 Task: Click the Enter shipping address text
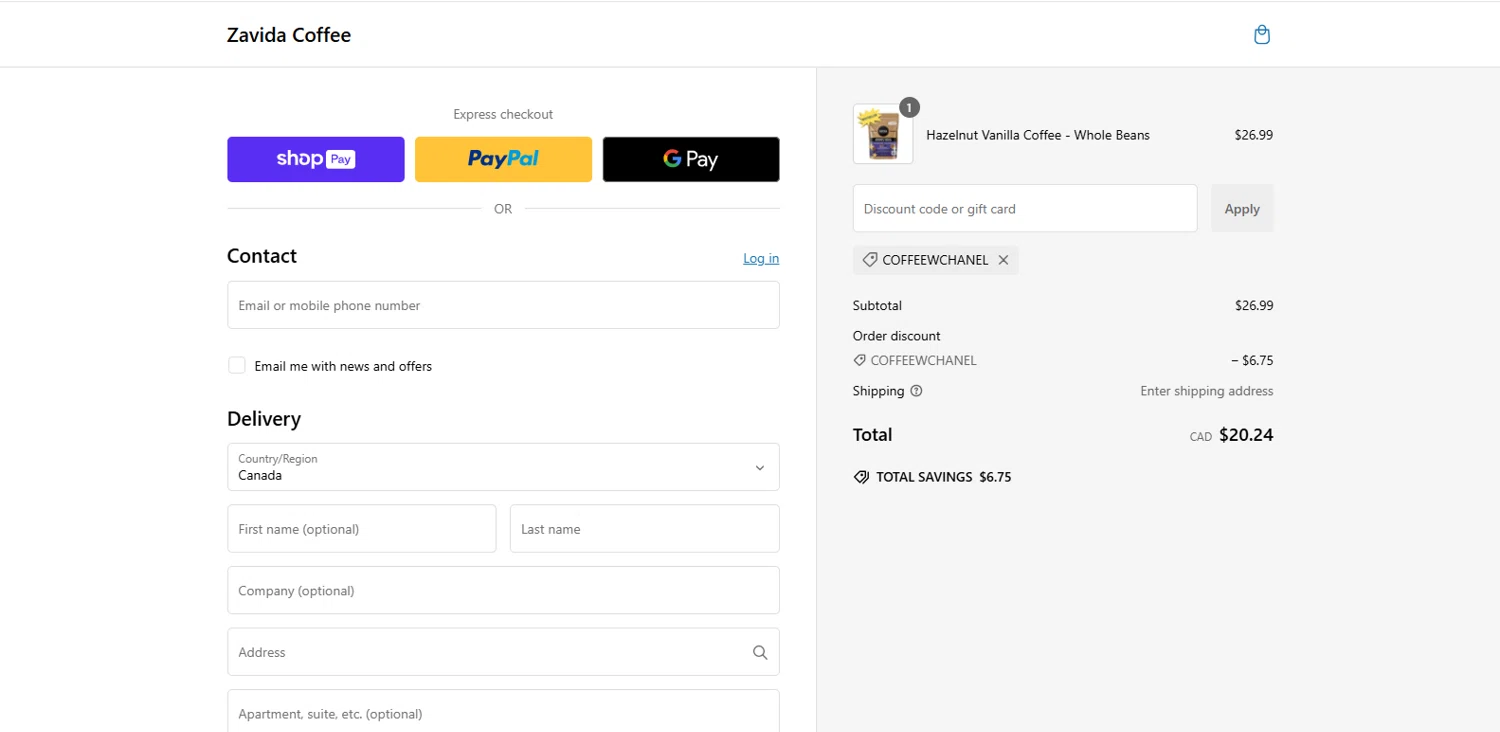coord(1207,391)
